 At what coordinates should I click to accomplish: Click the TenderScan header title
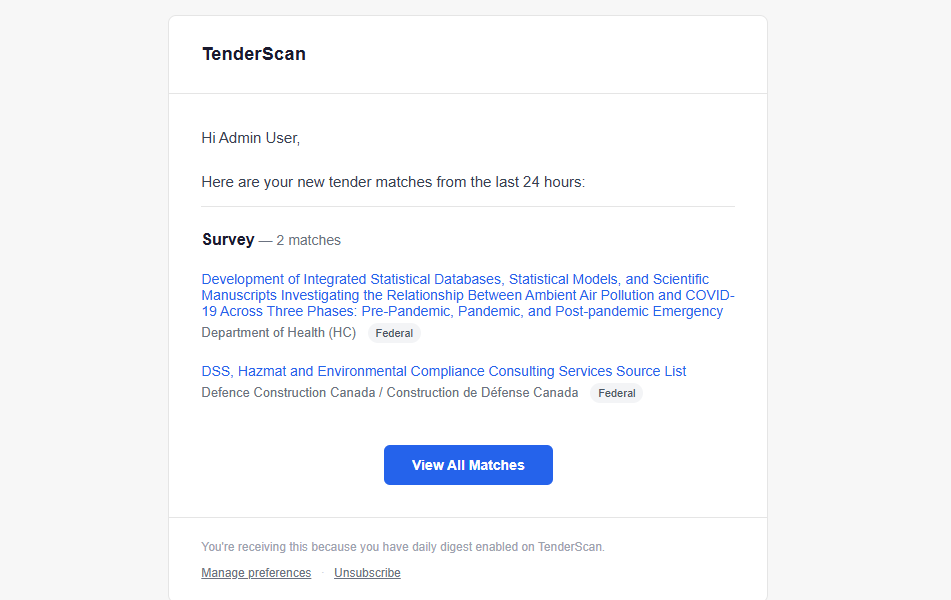(254, 54)
